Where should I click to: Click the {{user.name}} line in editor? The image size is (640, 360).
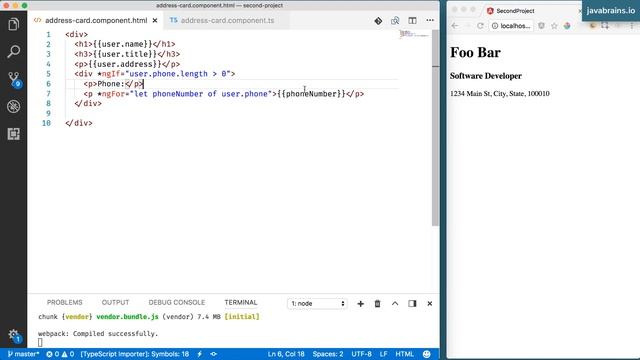point(125,44)
